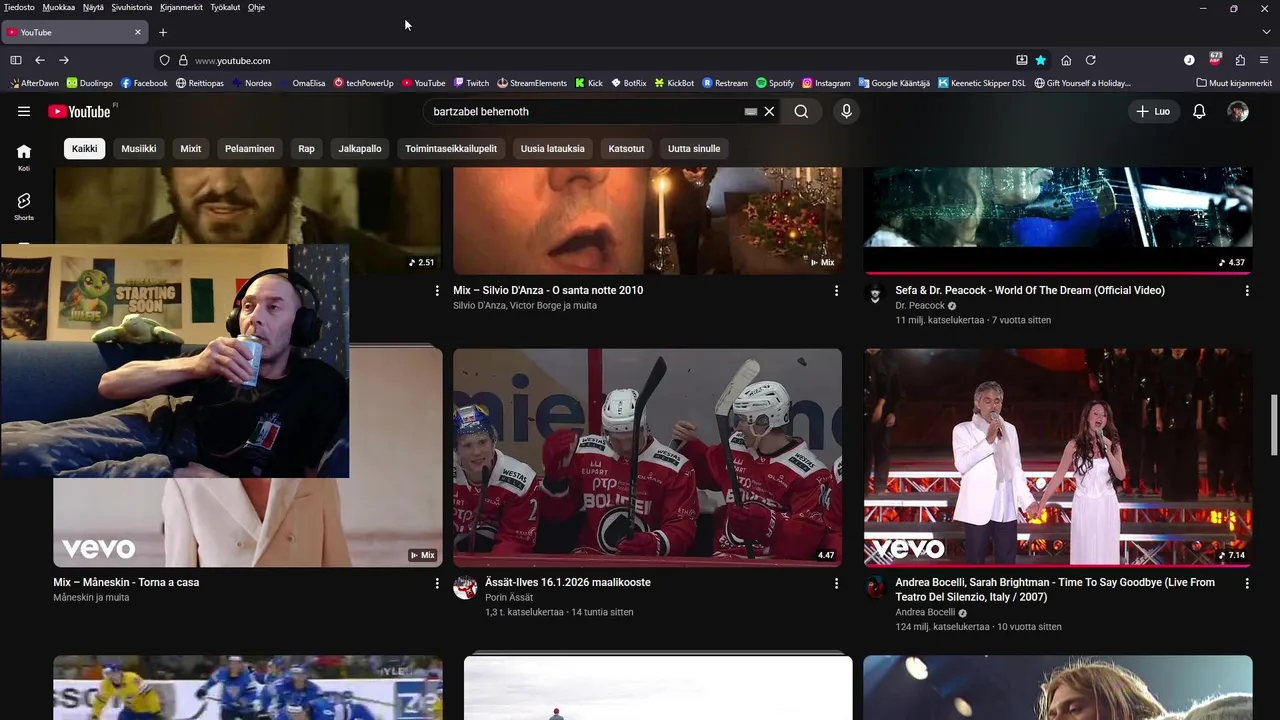Open options for World Of The Dream video
The image size is (1280, 720).
tap(1247, 291)
